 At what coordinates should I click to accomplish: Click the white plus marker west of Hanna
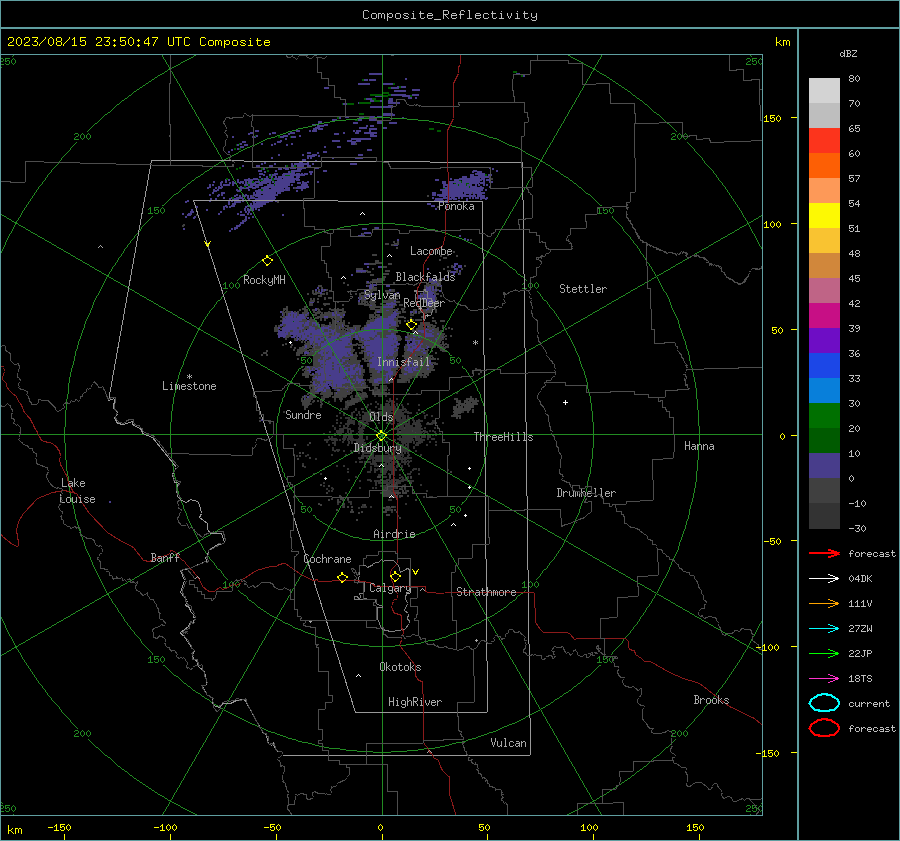tap(565, 402)
